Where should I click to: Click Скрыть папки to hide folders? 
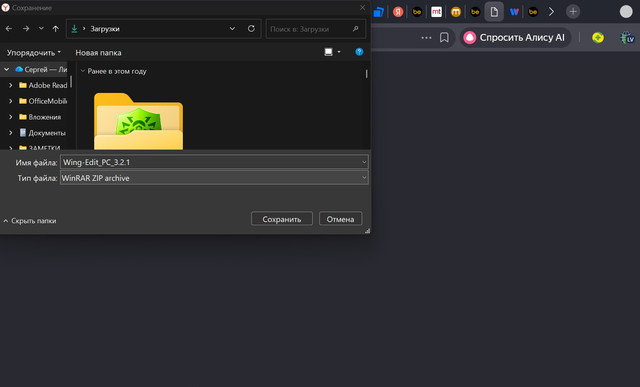click(x=30, y=221)
